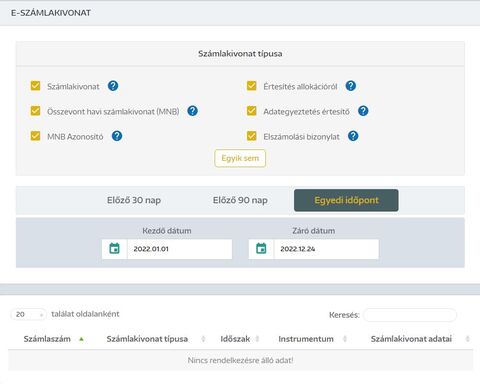The width and height of the screenshot is (480, 384).
Task: Open help for Adategyeztetés értesítő
Action: (x=363, y=111)
